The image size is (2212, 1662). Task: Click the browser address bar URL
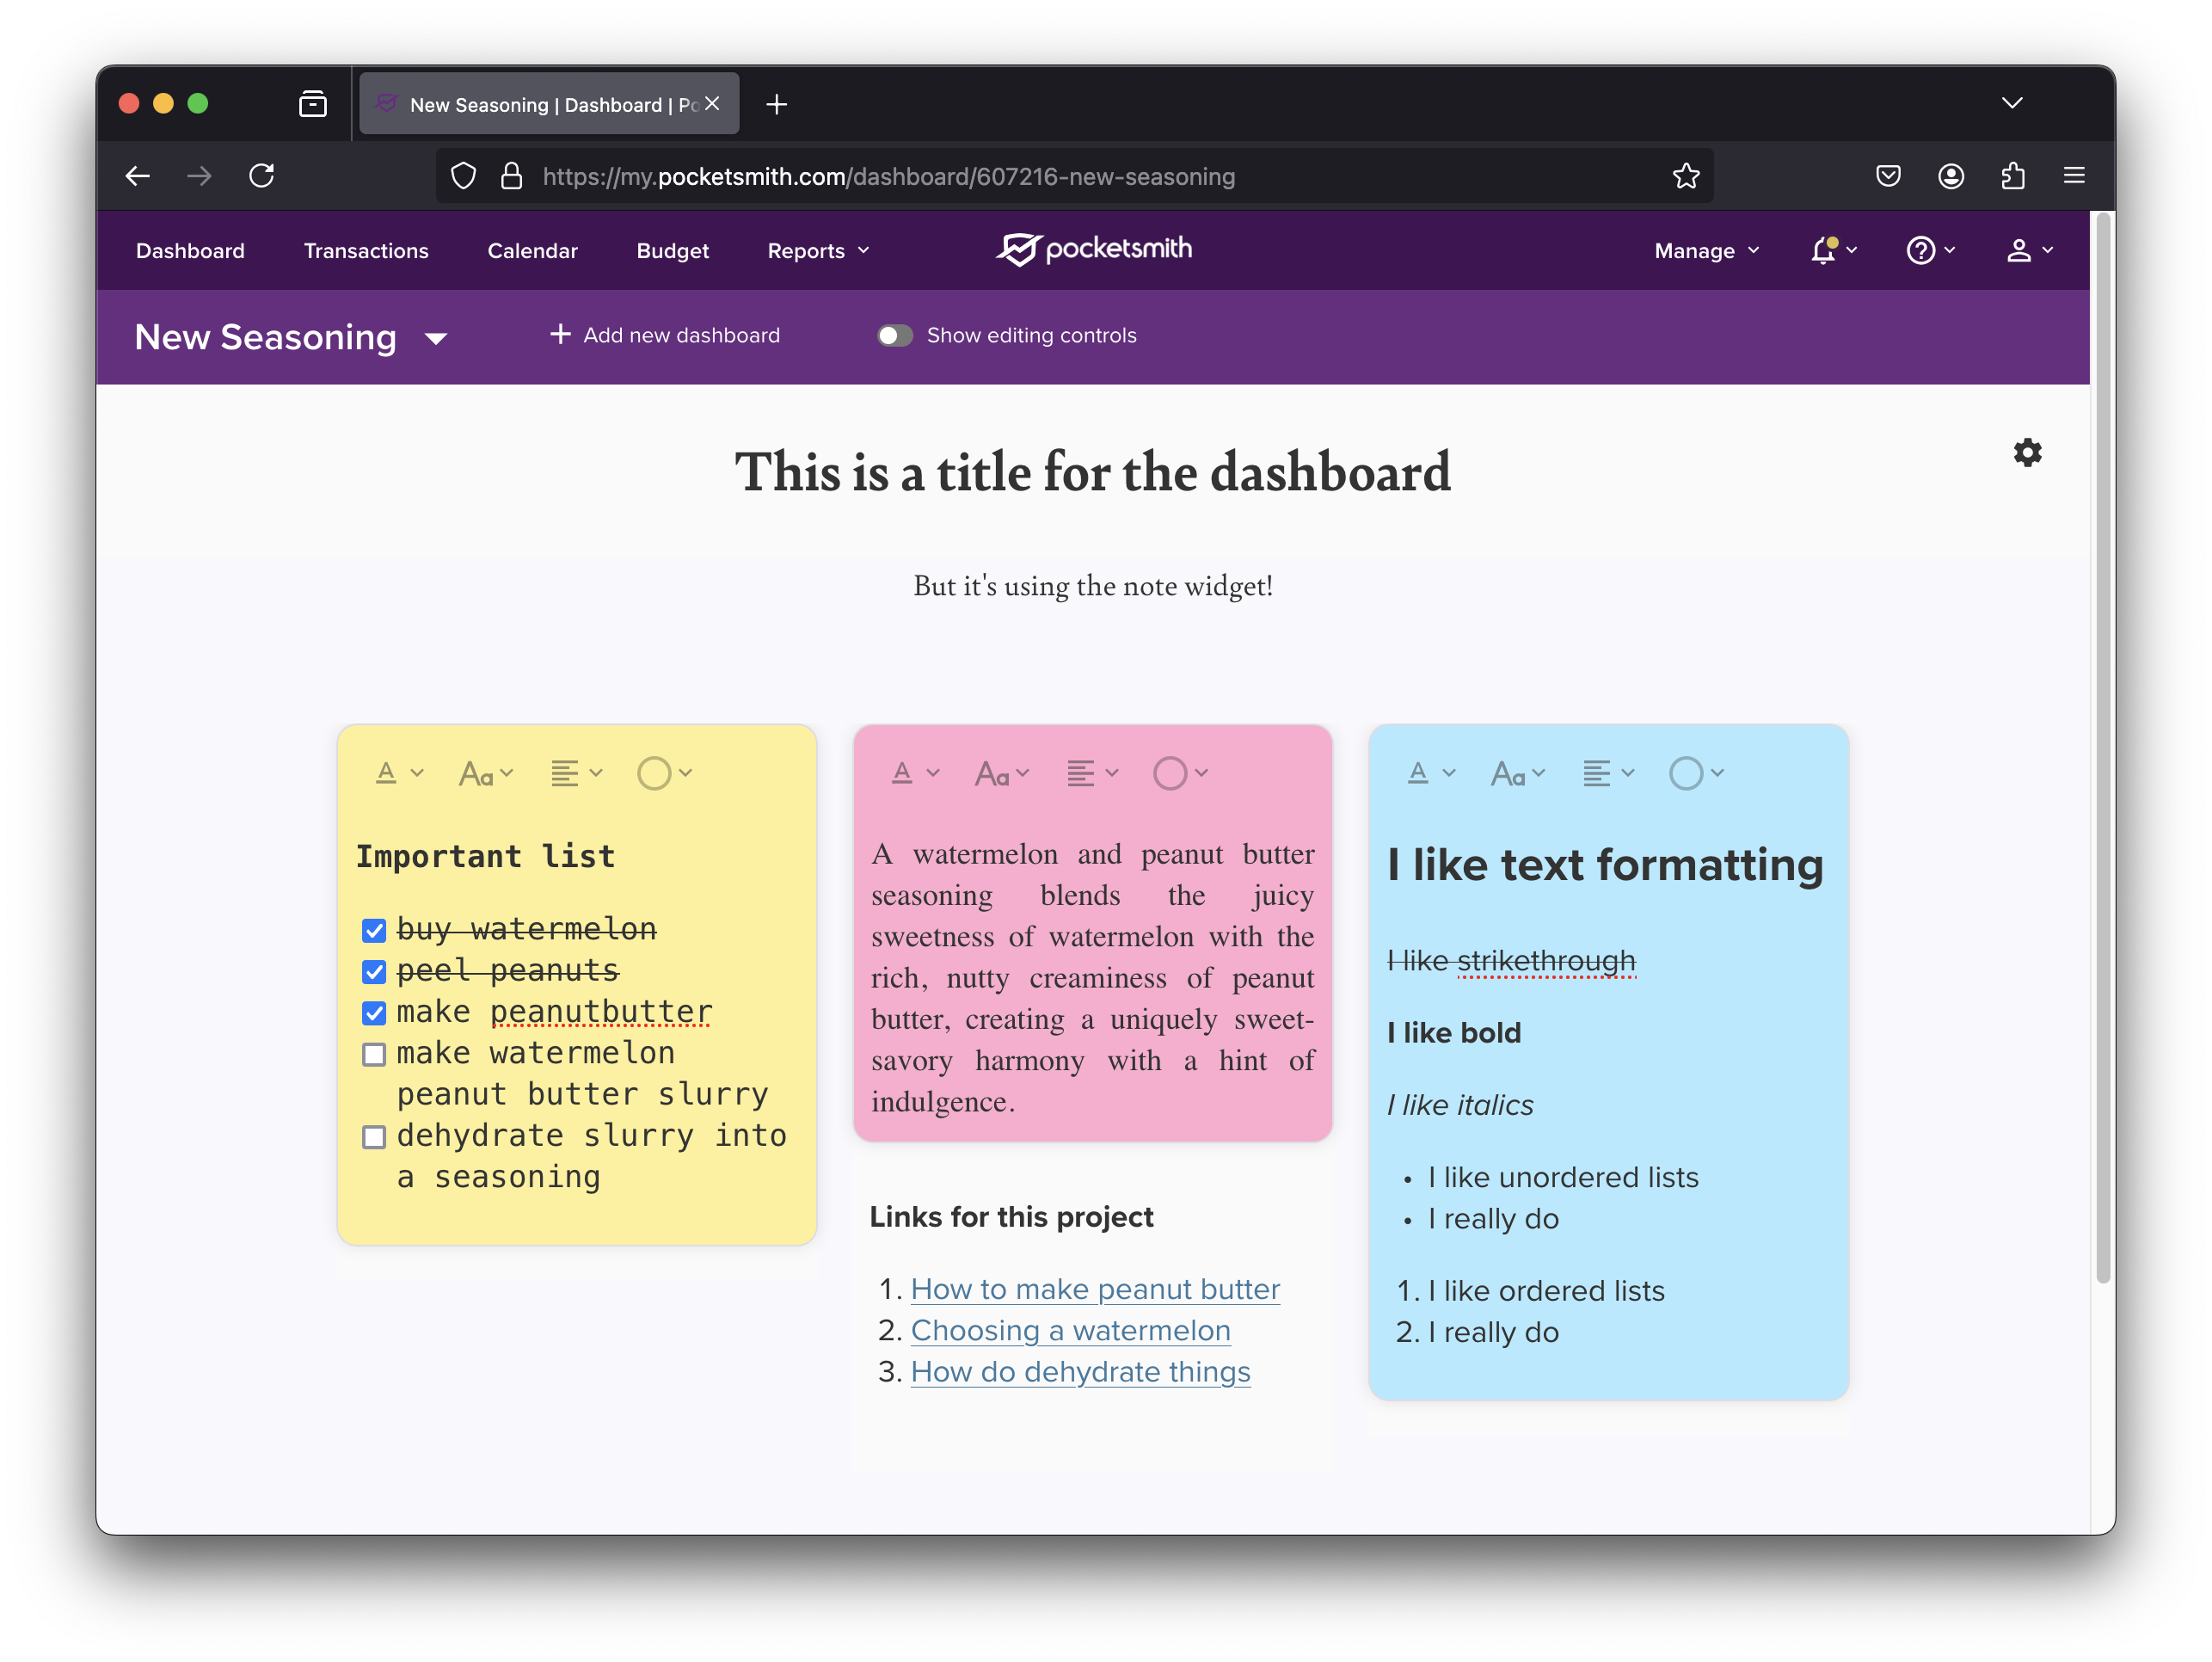point(888,177)
